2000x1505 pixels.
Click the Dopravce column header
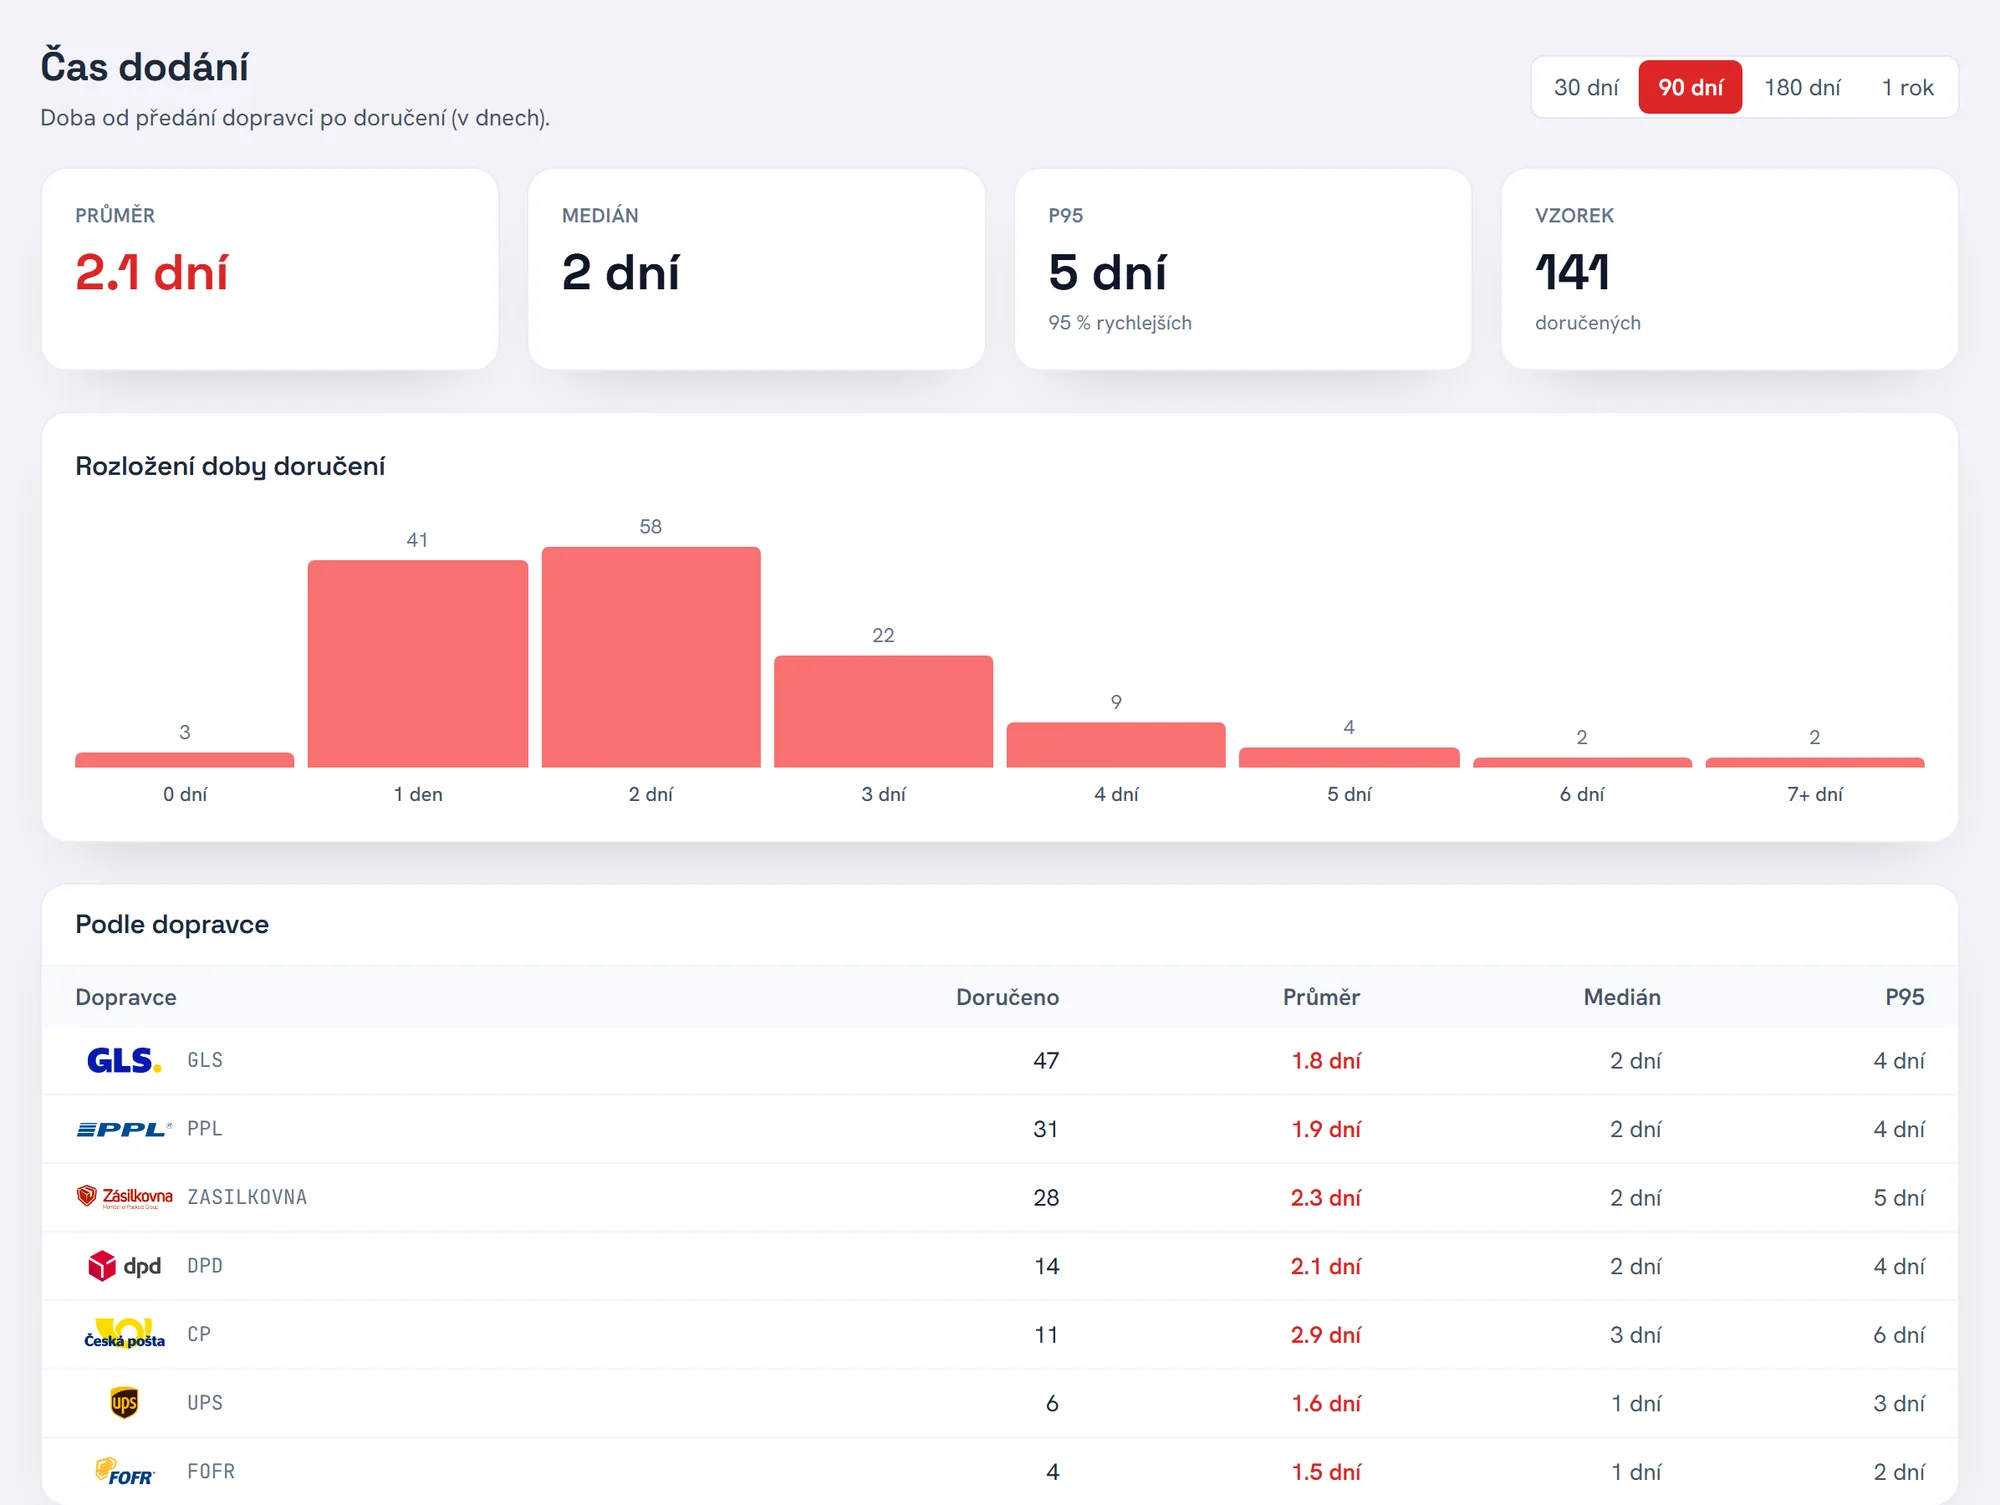[x=126, y=997]
